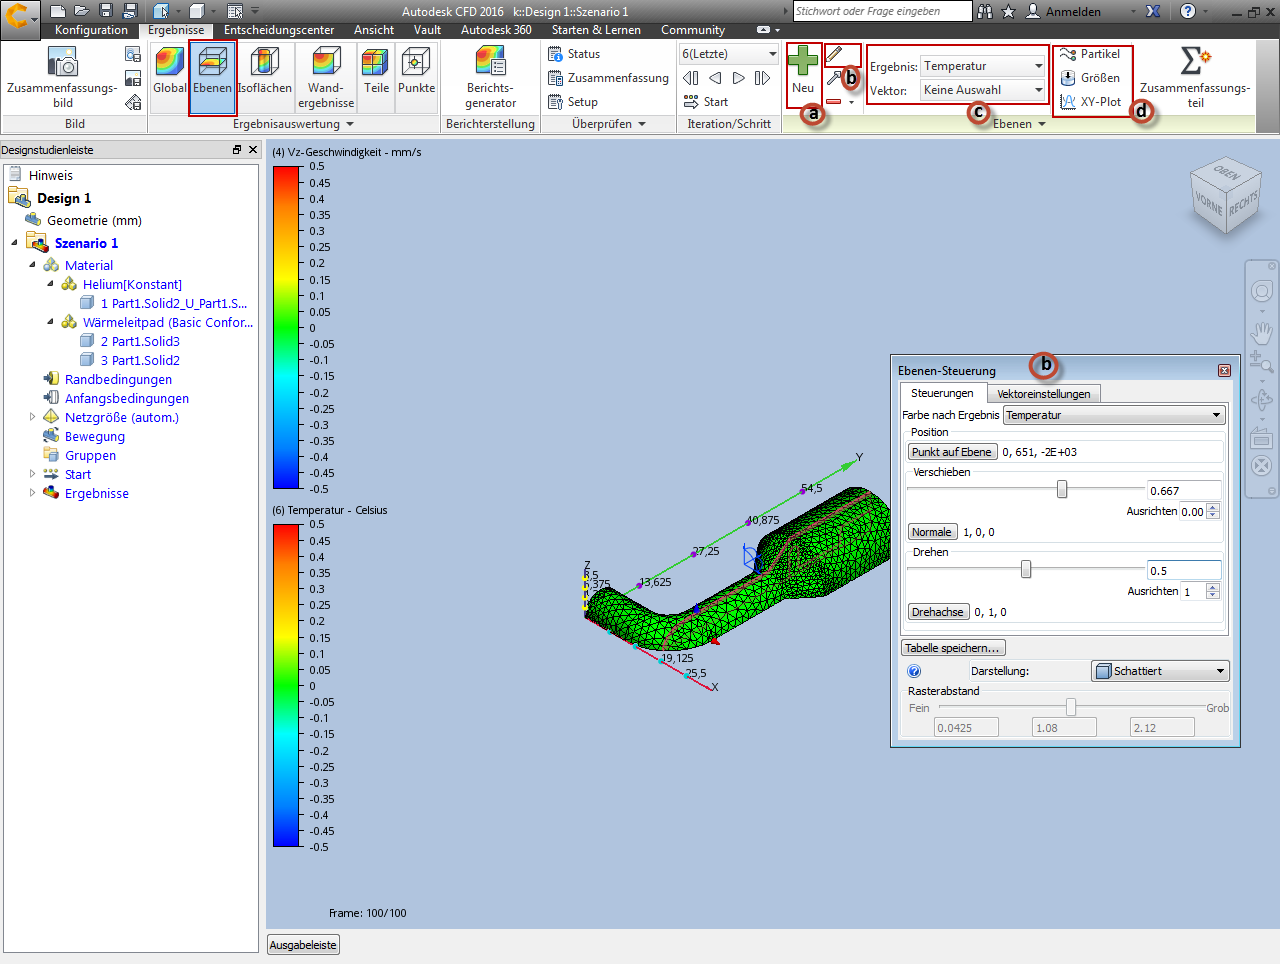
Task: Open the Farbe nach Ergebnis dropdown
Action: 1114,415
